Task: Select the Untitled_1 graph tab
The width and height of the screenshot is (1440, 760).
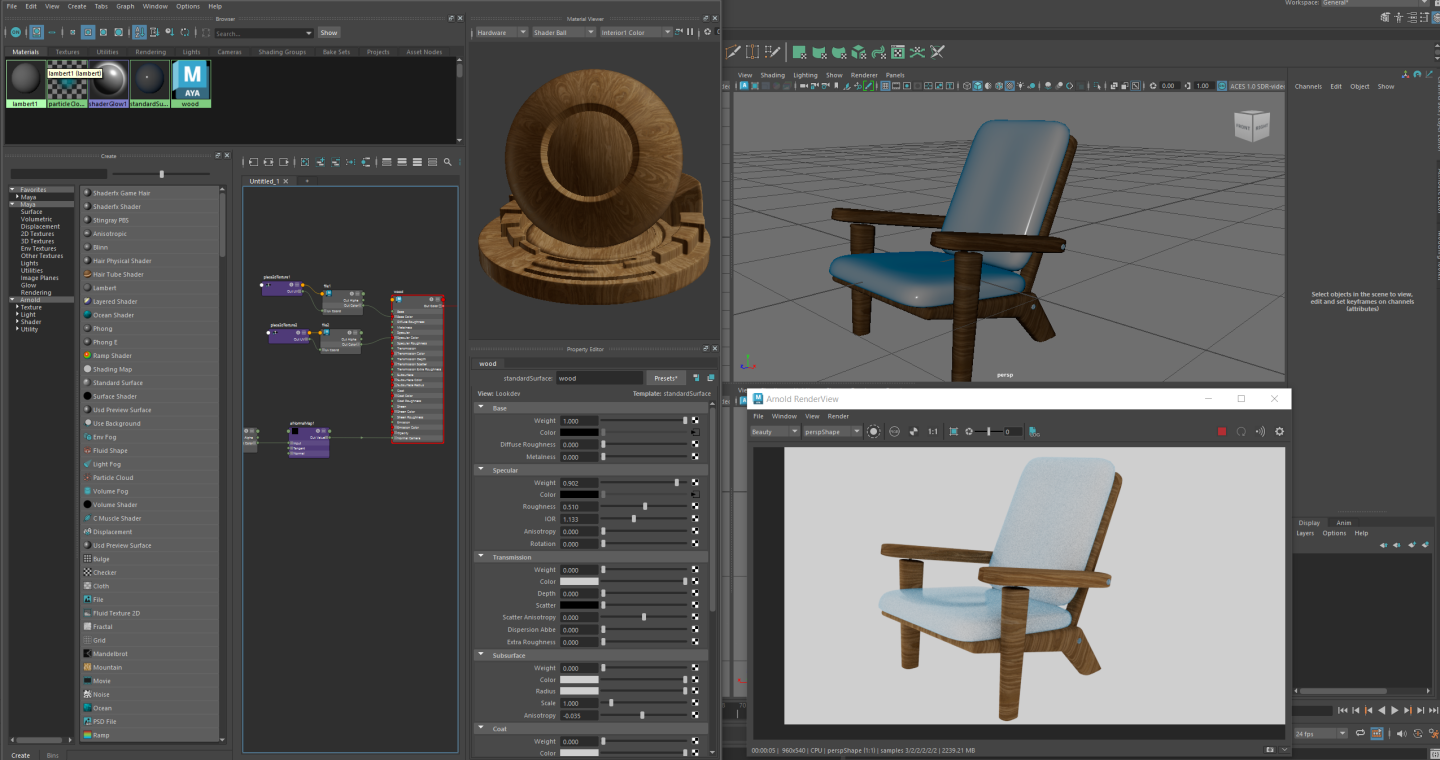Action: click(265, 181)
